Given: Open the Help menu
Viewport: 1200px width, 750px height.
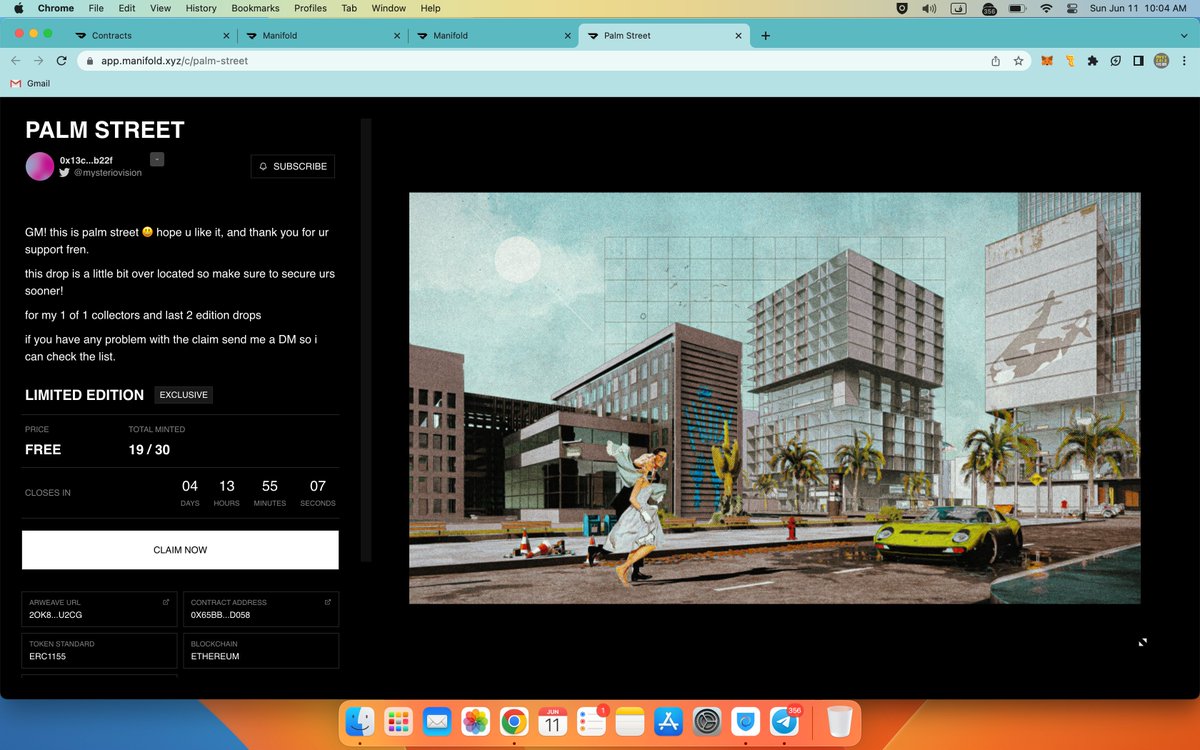Looking at the screenshot, I should 430,8.
